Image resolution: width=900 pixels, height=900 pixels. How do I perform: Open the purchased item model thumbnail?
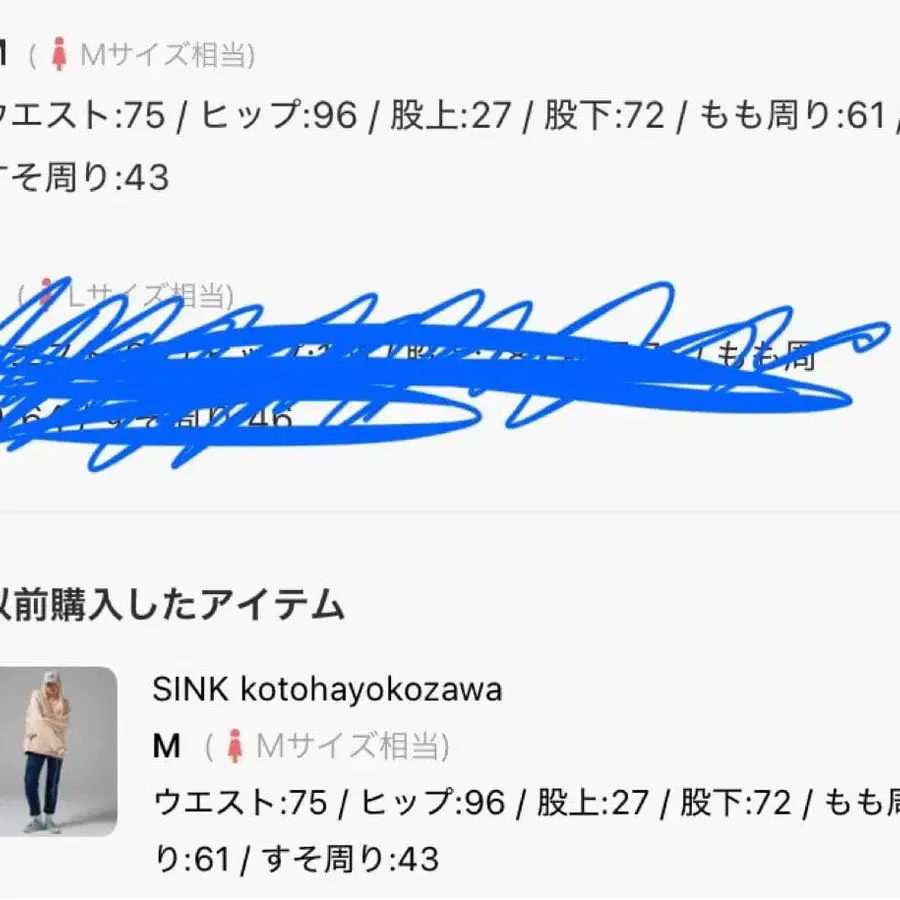pyautogui.click(x=58, y=751)
